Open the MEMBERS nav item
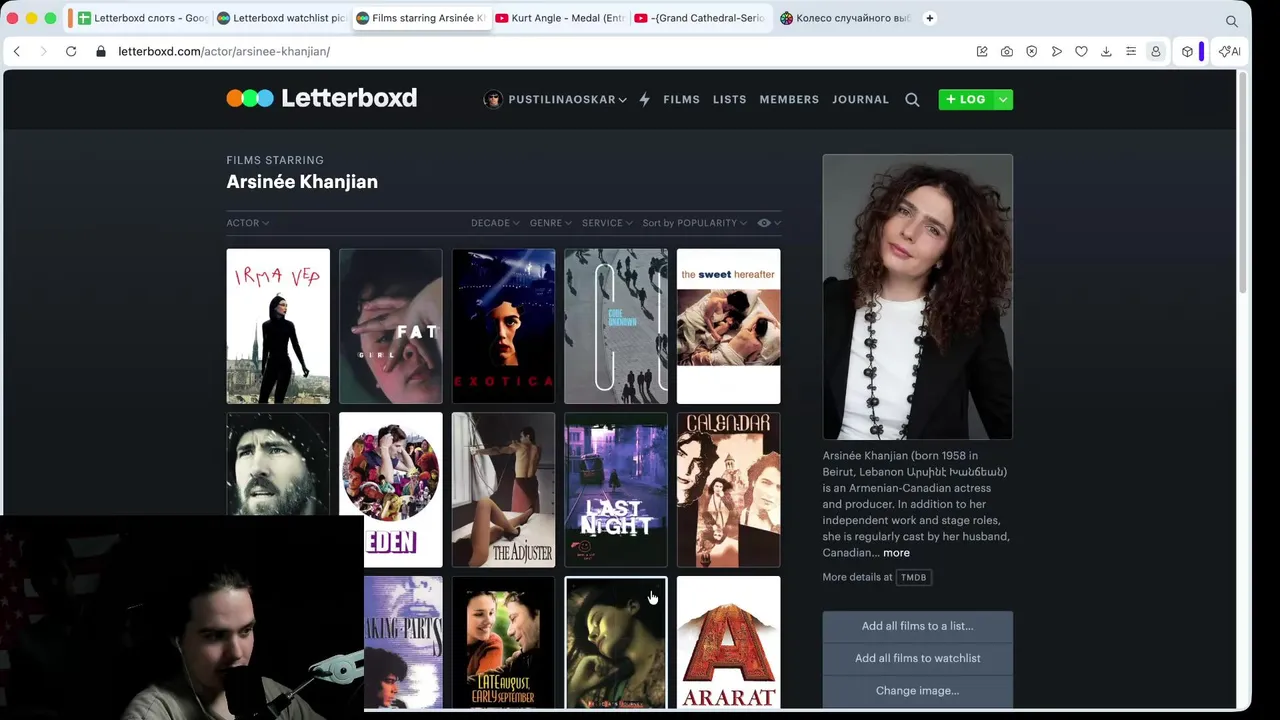Screen dimensions: 1280x720 pos(789,99)
